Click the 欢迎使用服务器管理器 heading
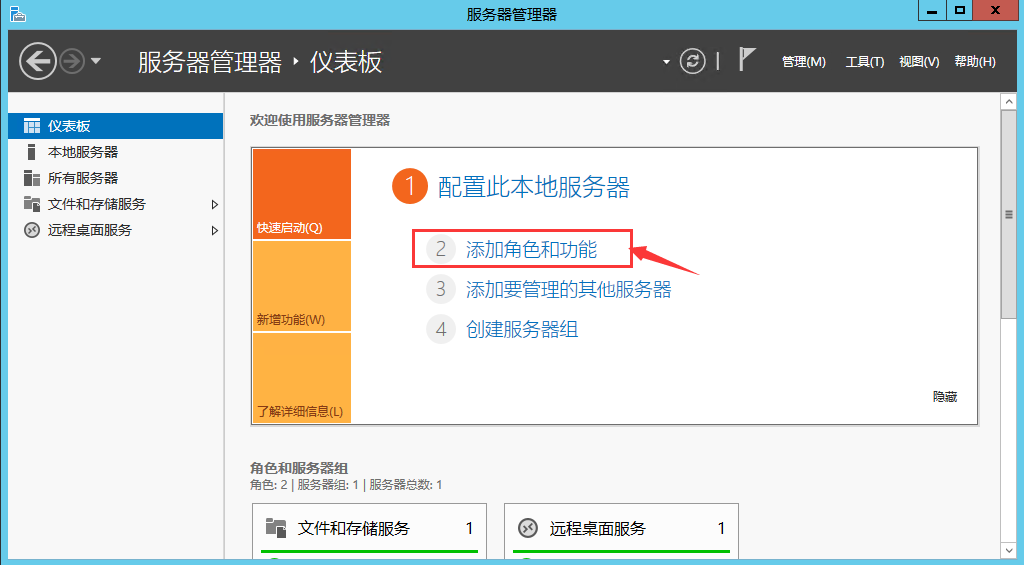This screenshot has height=565, width=1024. pos(320,120)
